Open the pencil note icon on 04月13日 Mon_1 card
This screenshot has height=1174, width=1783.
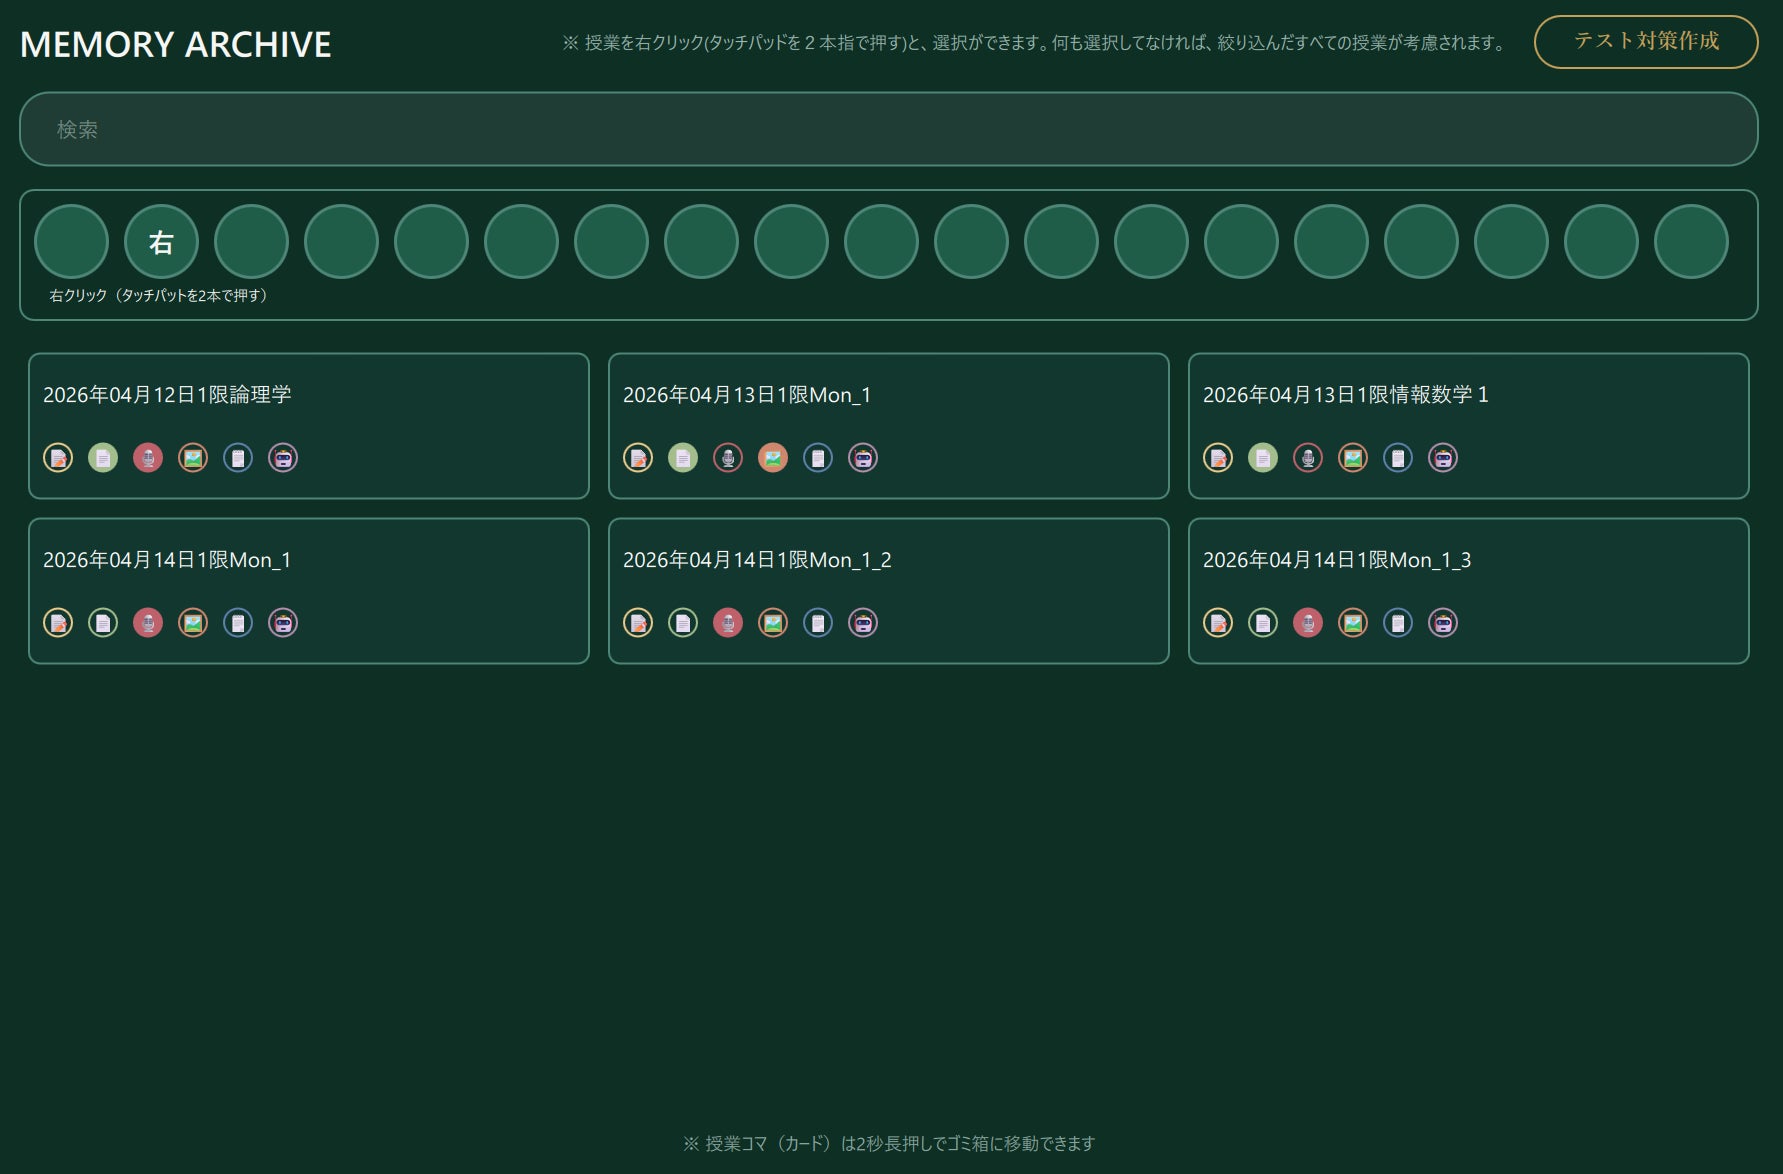click(638, 458)
